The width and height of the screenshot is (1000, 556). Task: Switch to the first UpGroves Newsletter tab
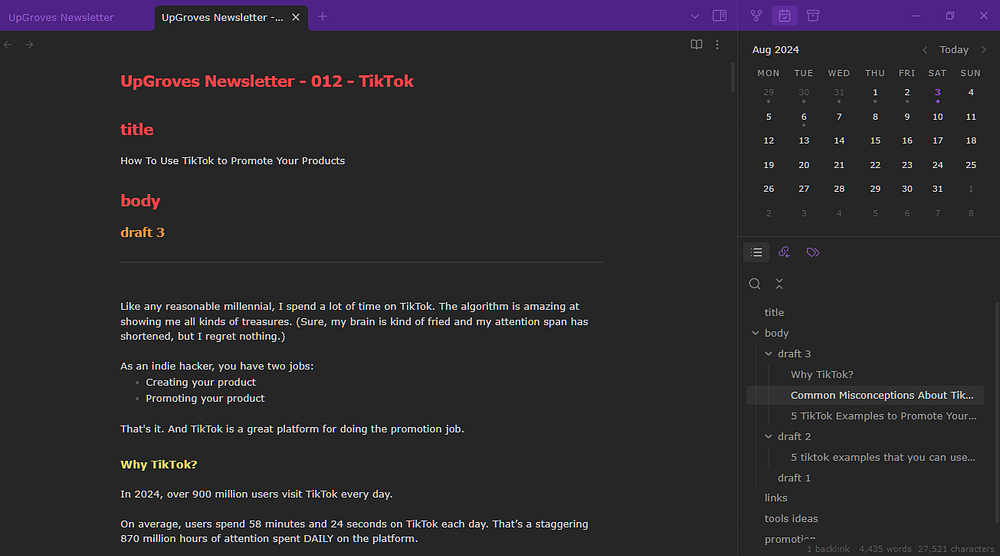[61, 17]
